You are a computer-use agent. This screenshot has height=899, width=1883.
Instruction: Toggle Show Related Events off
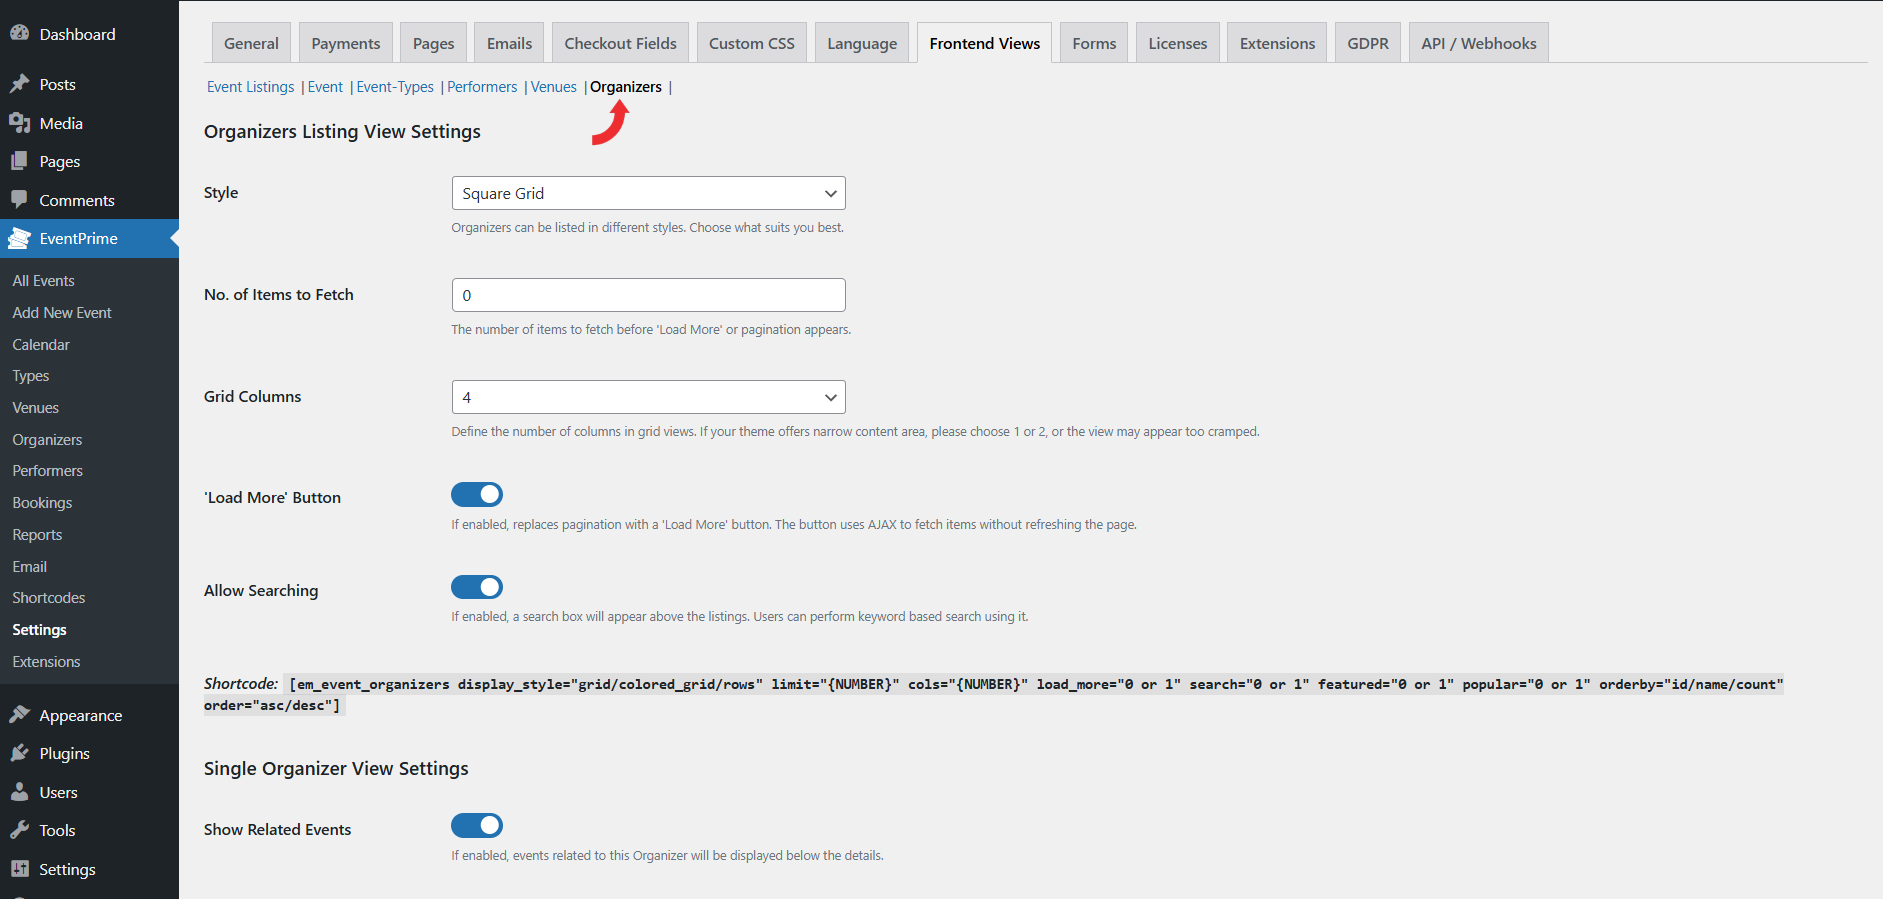coord(477,825)
